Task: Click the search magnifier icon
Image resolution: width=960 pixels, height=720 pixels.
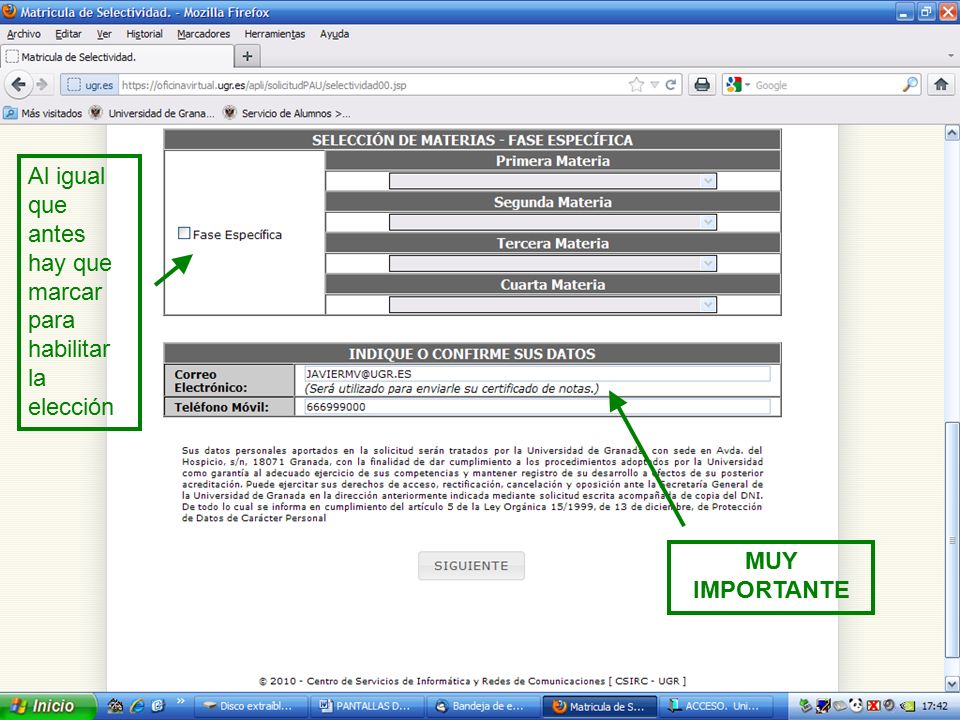Action: click(x=910, y=84)
